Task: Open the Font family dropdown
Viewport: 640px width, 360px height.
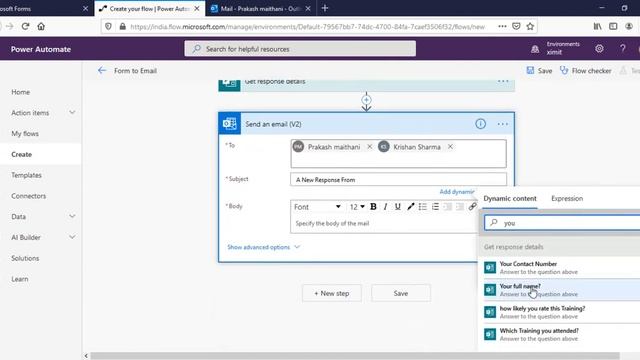Action: coord(317,207)
